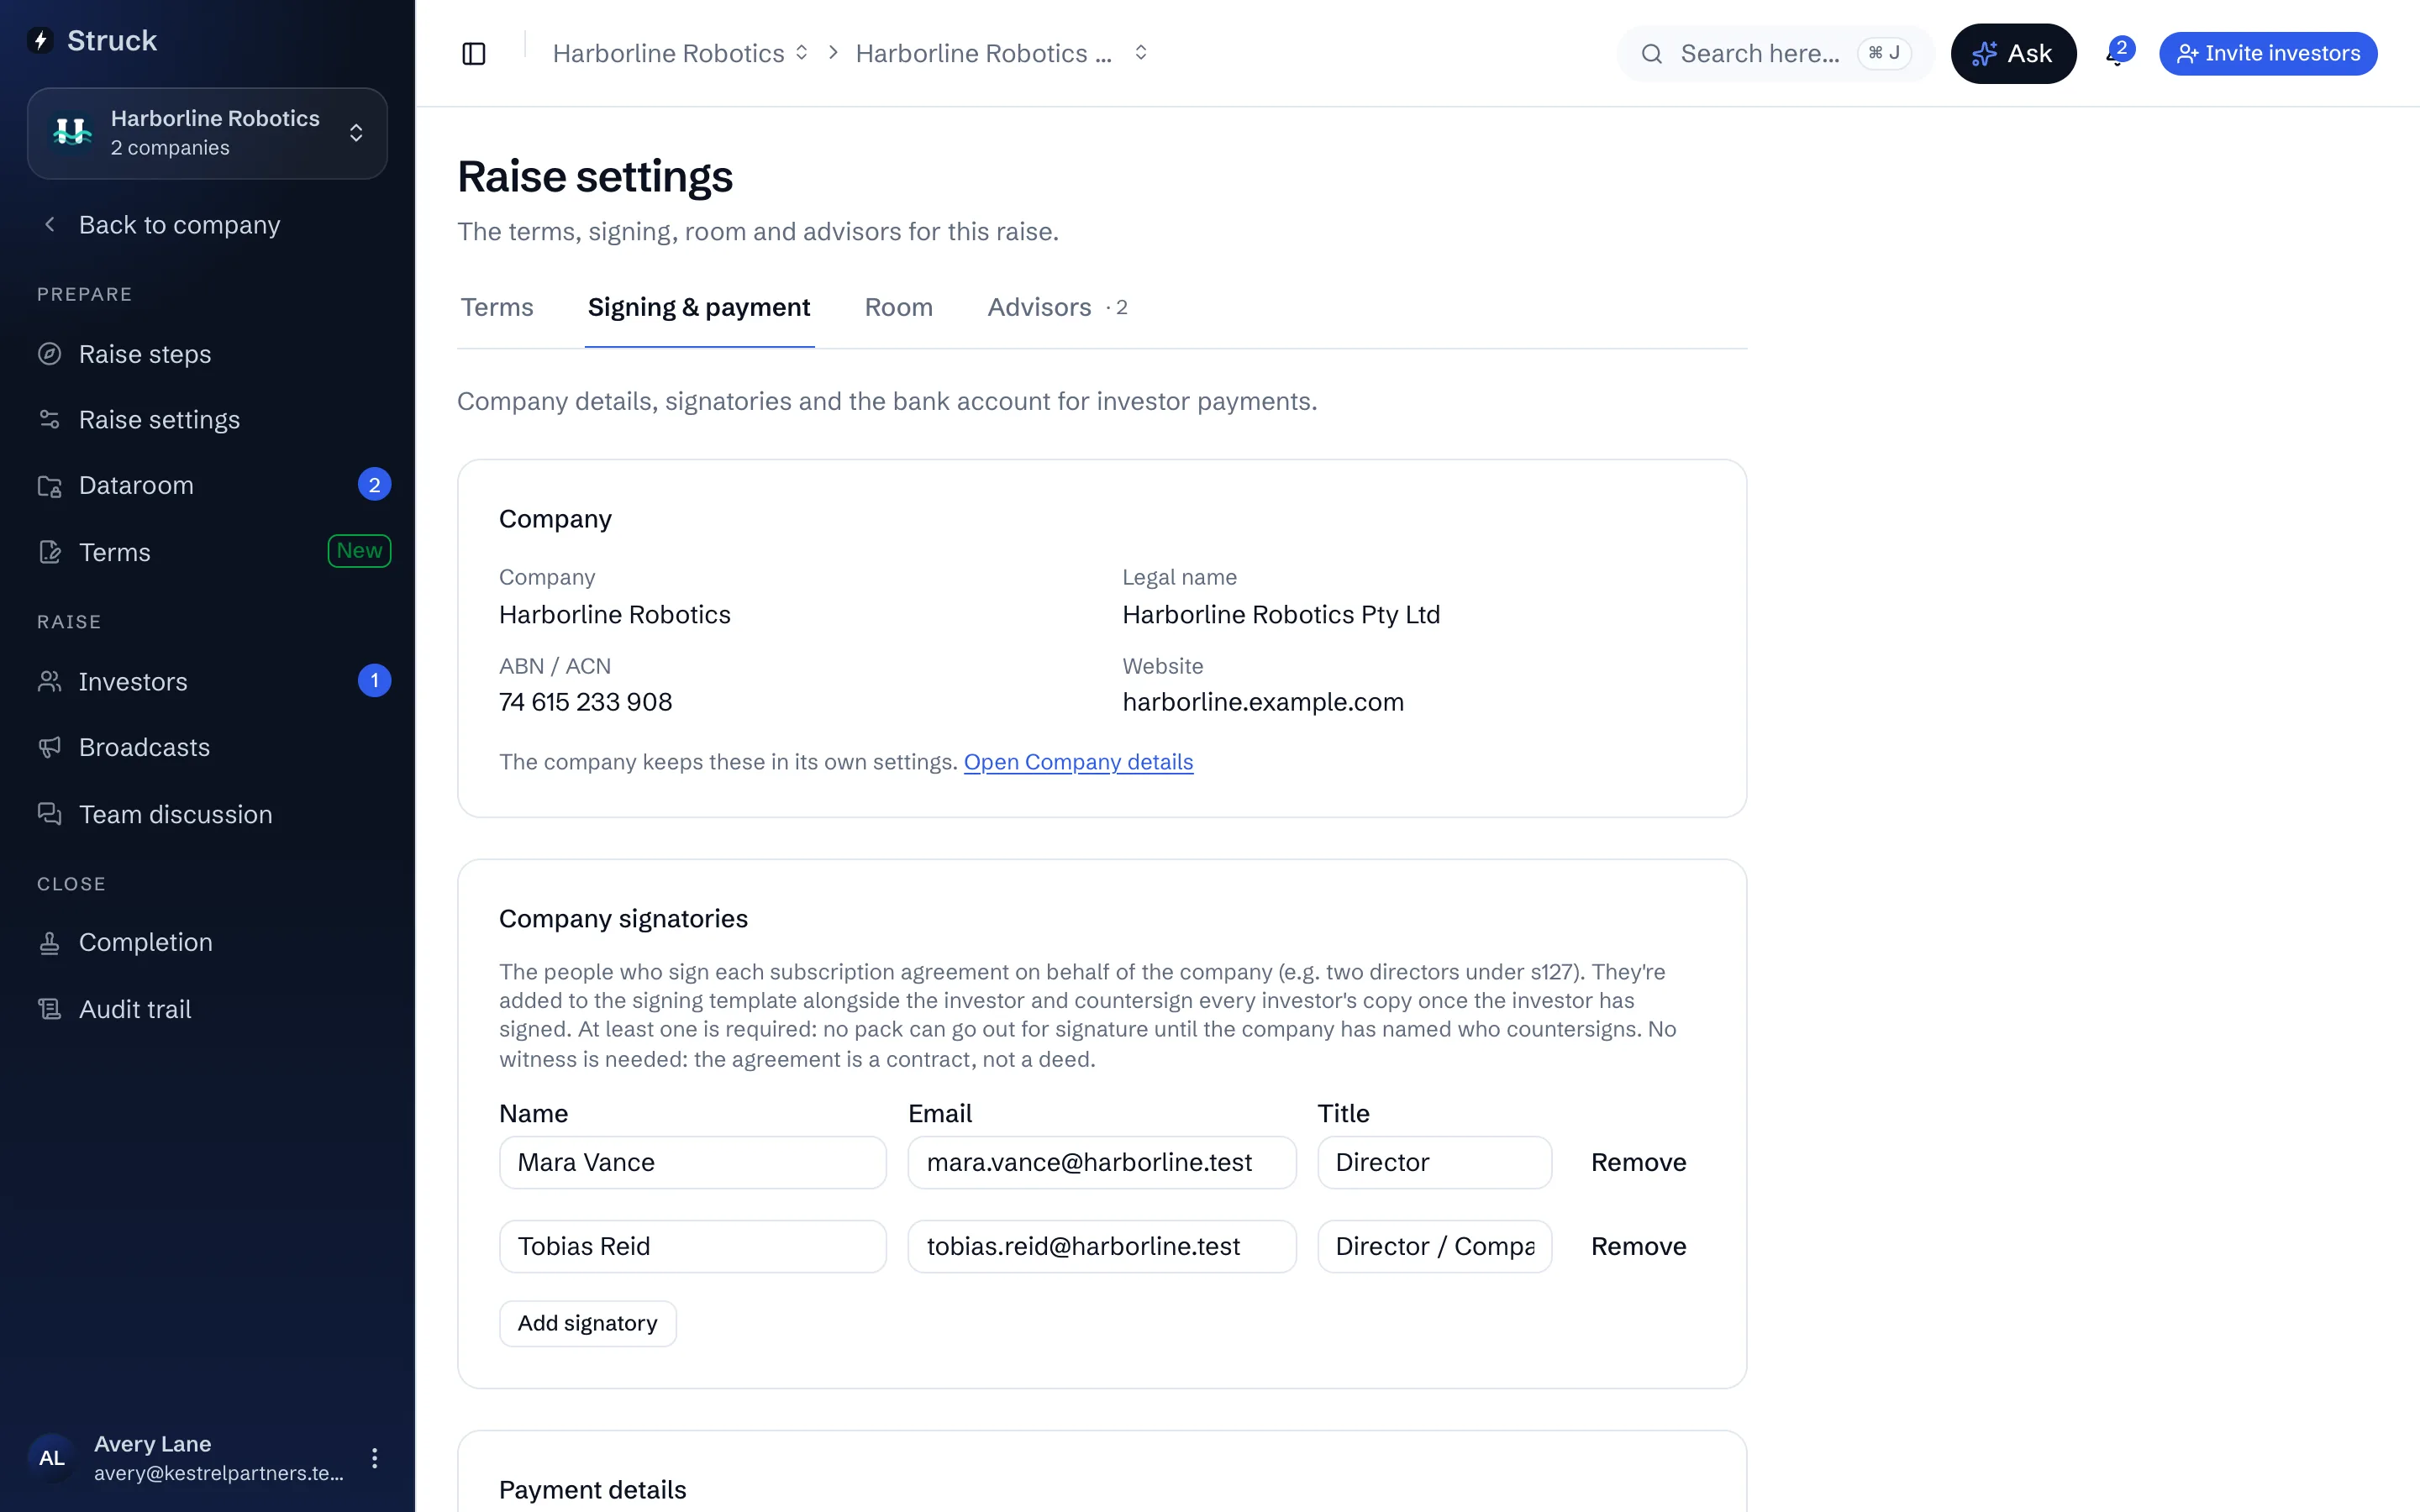Click the Ask button
The height and width of the screenshot is (1512, 2420).
(x=2013, y=54)
